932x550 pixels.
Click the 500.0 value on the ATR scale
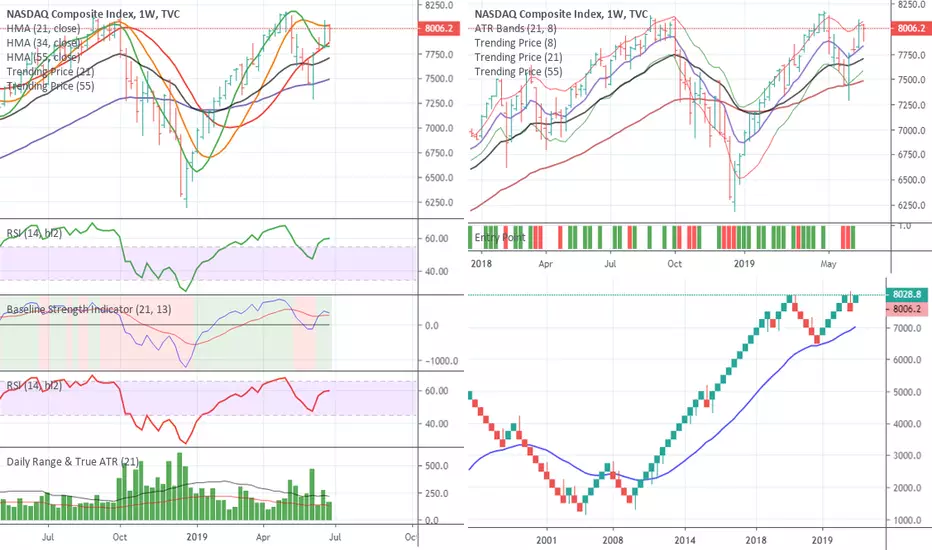(436, 466)
